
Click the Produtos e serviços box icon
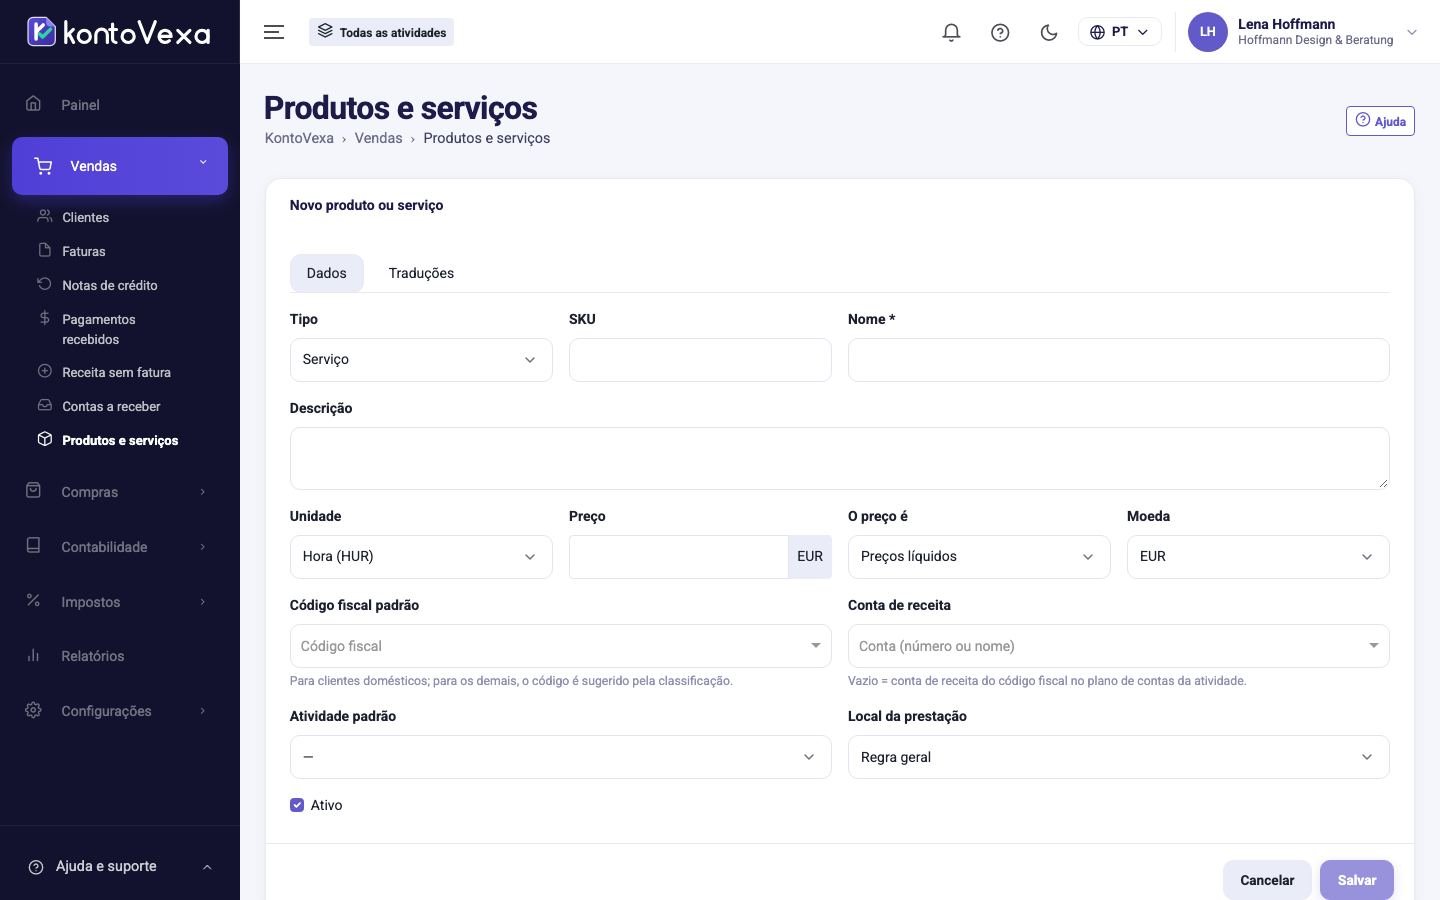pos(44,439)
